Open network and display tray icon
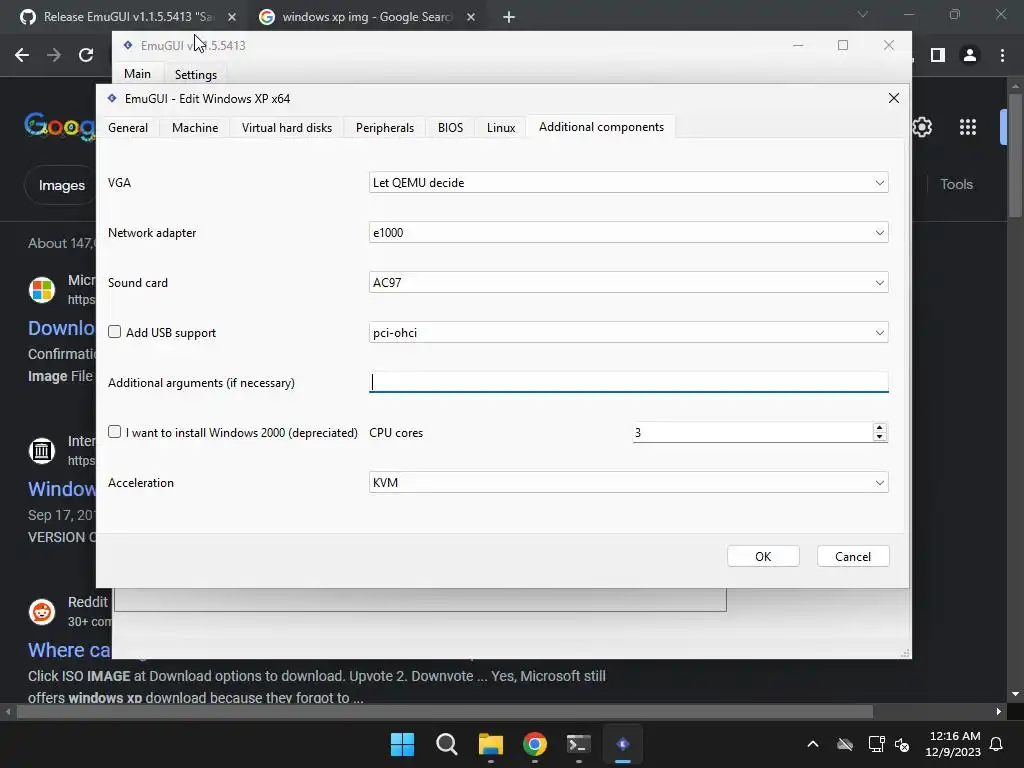1024x768 pixels. (876, 744)
